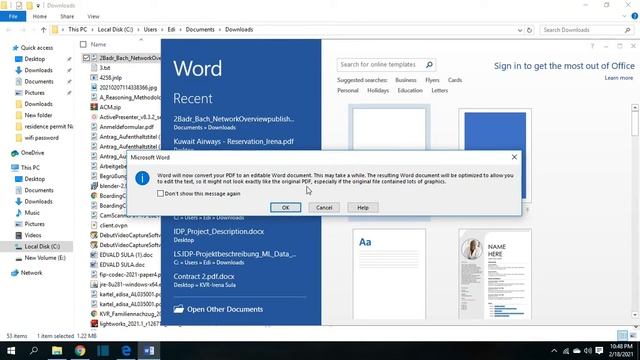Open recent file Contract 2.pdf.docx

(204, 280)
